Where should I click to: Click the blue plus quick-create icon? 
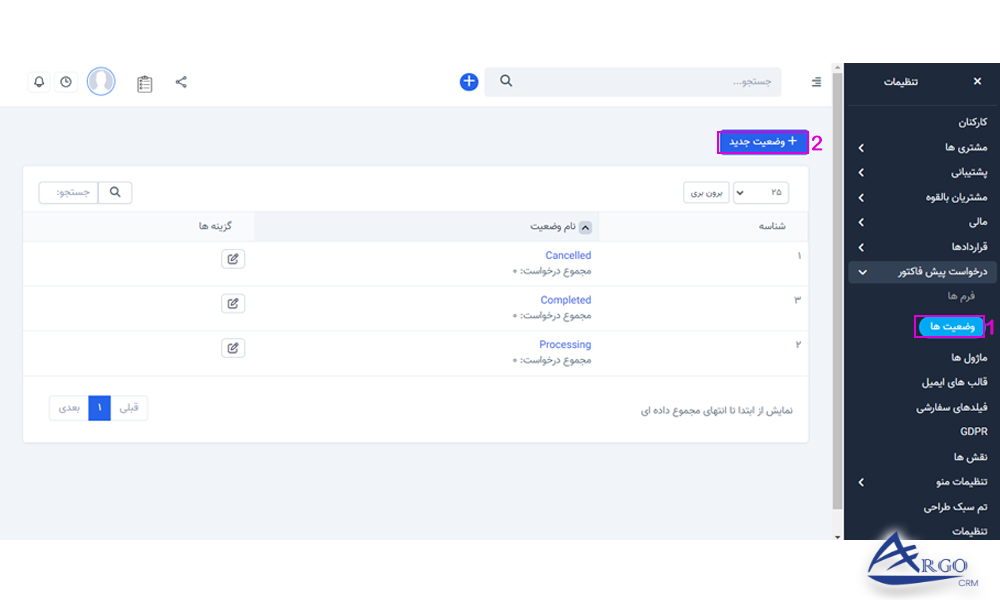click(x=468, y=81)
